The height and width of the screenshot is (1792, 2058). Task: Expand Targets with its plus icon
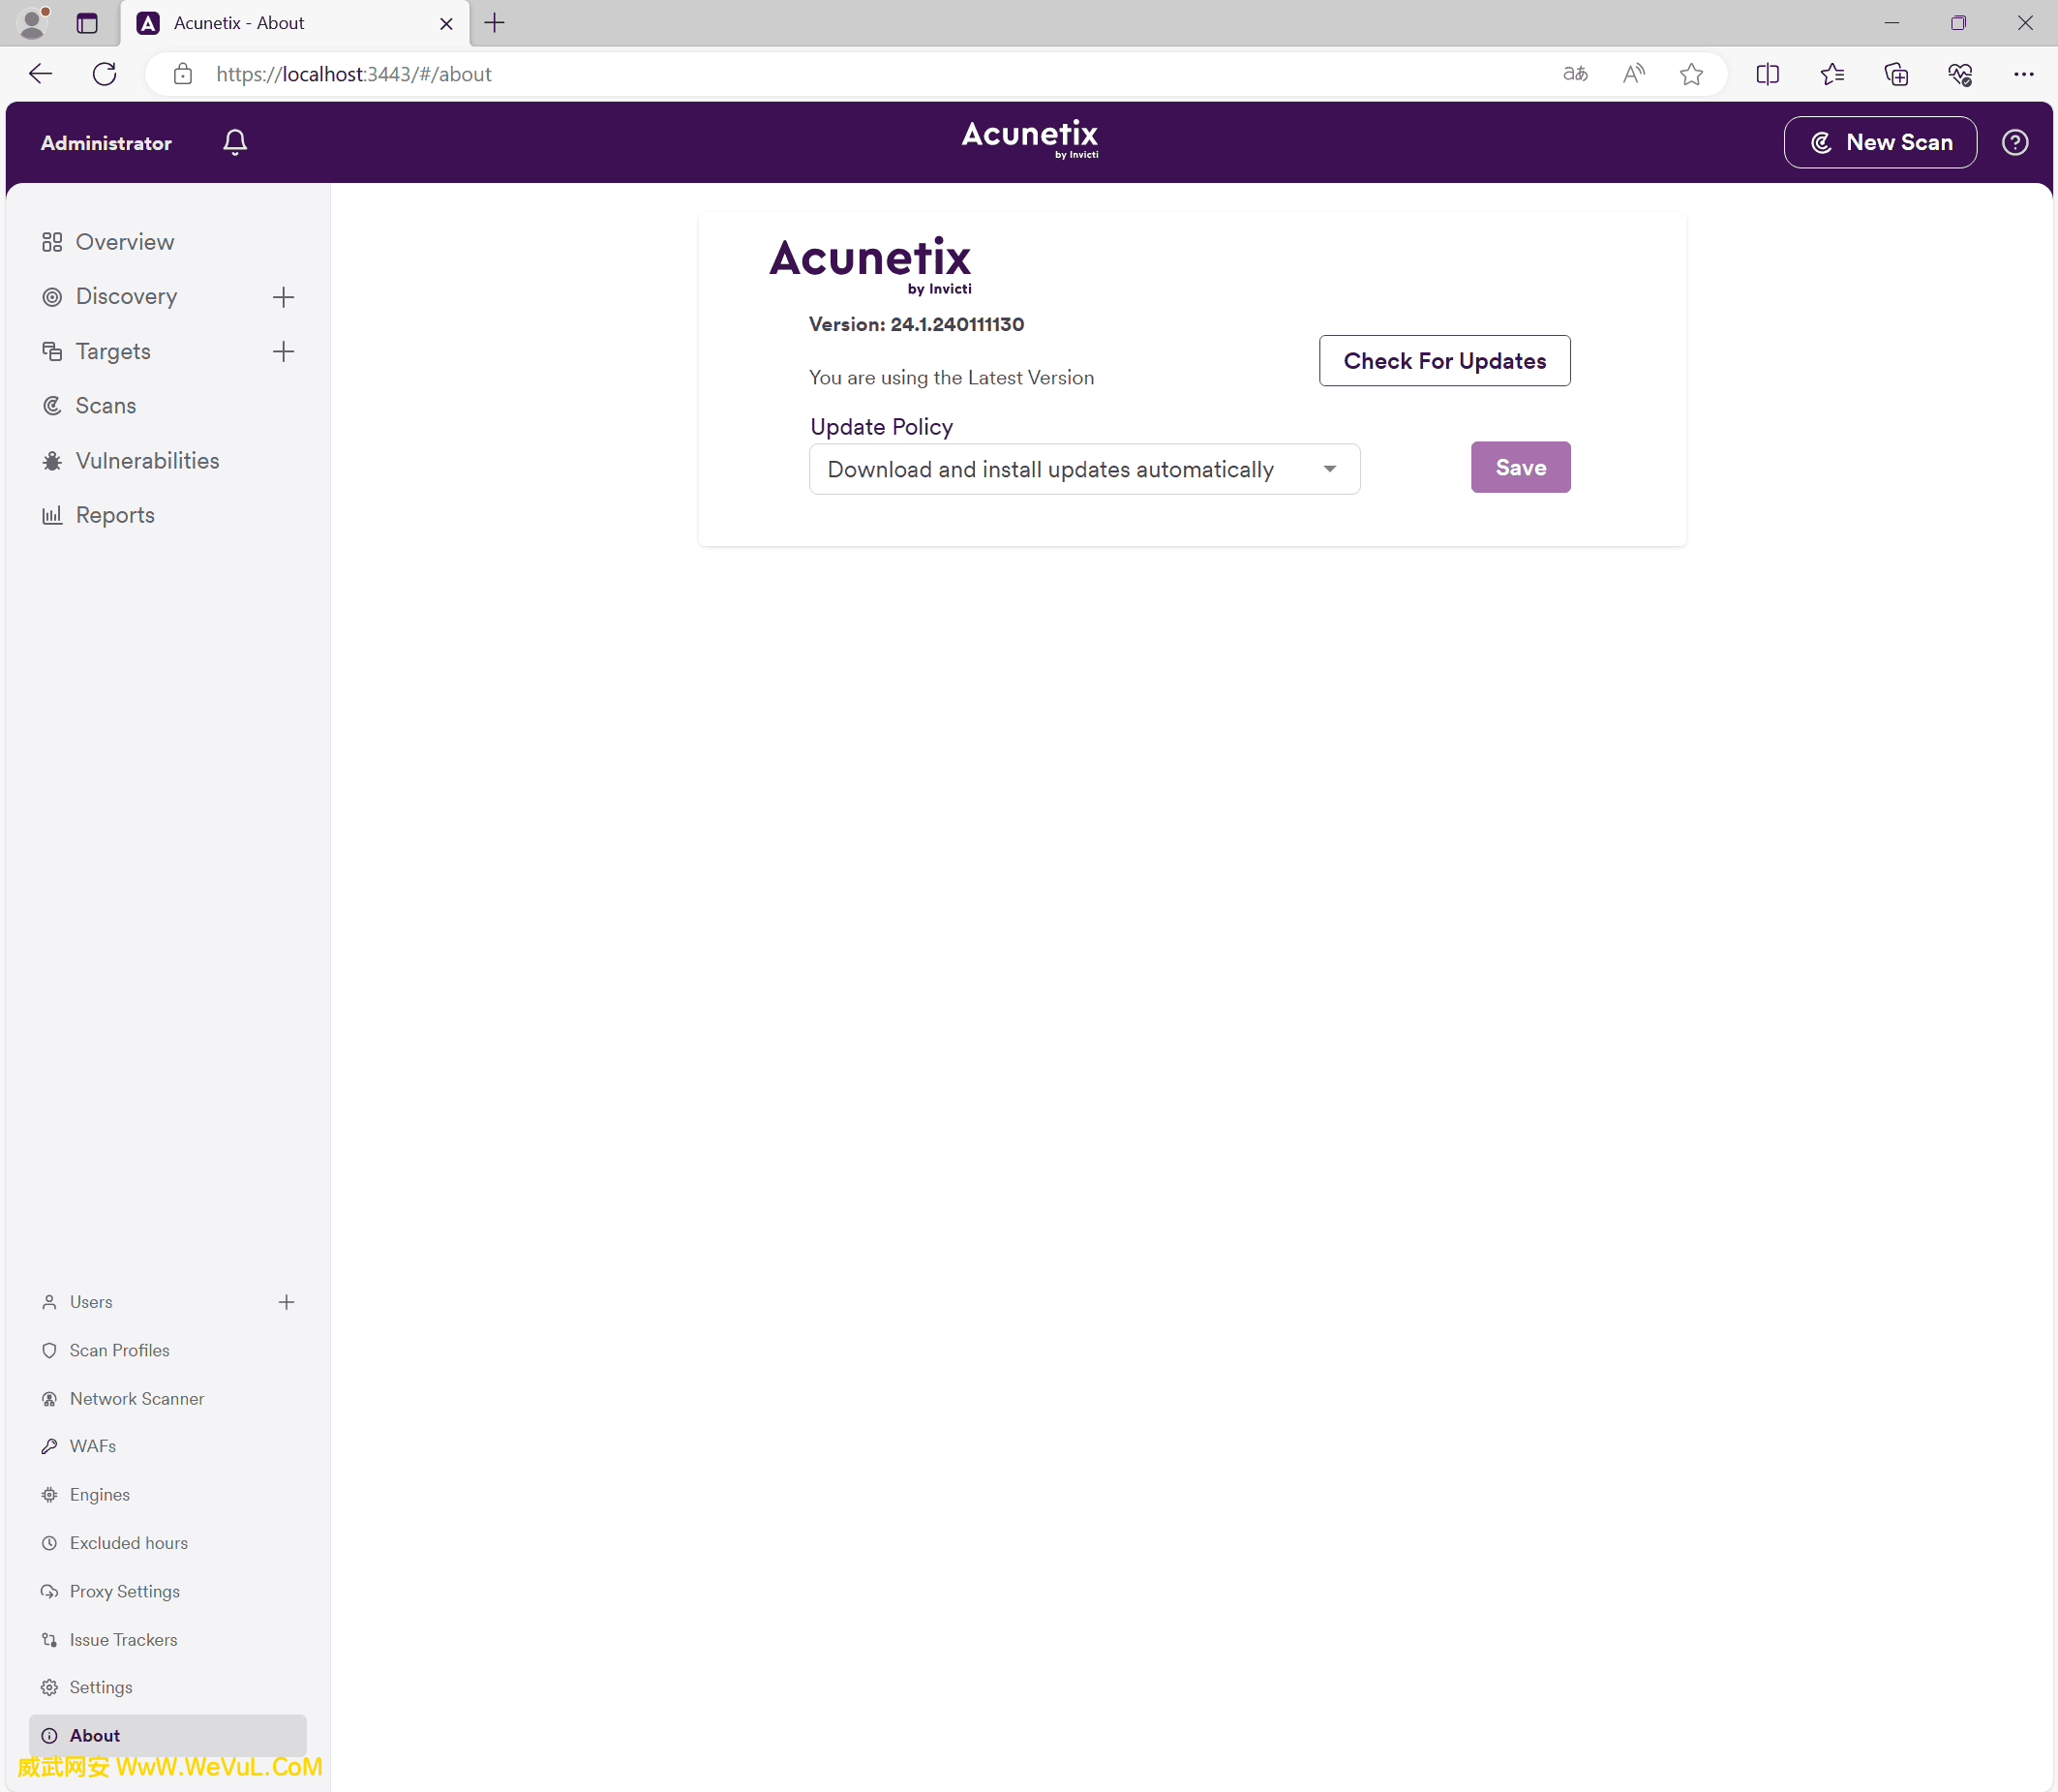coord(284,352)
